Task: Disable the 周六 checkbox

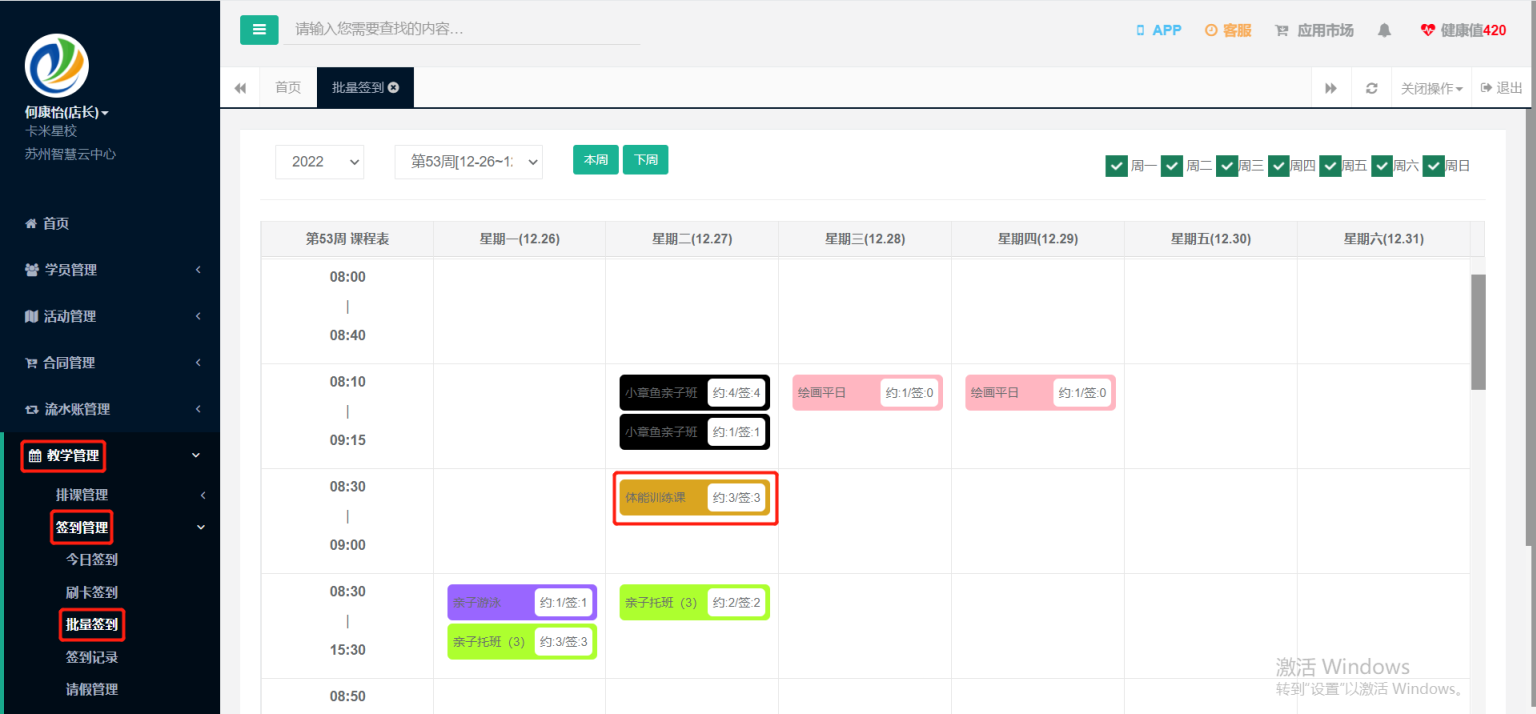Action: pos(1382,166)
